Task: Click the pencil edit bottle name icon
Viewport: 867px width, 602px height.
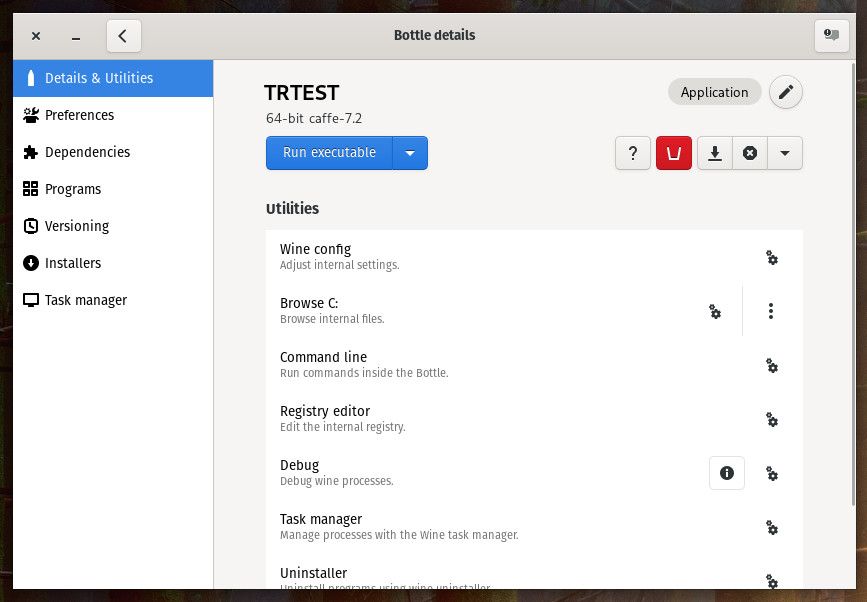Action: [x=786, y=92]
